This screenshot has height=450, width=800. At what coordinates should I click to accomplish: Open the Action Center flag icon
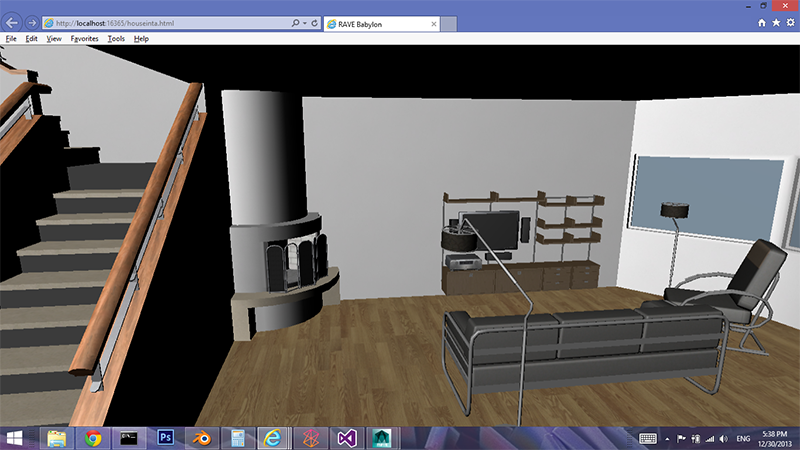pyautogui.click(x=681, y=439)
